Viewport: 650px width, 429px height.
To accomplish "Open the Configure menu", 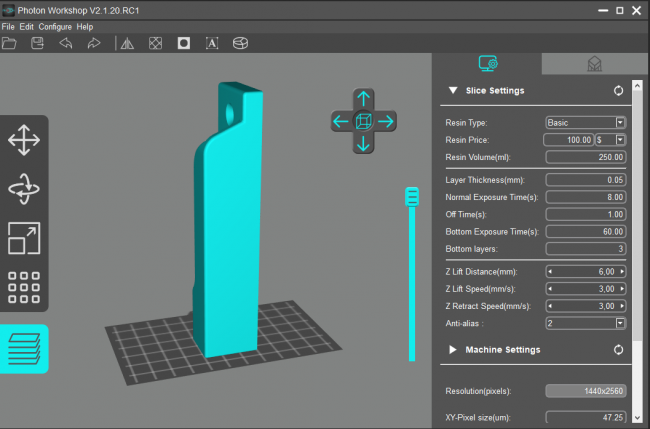I will [56, 26].
